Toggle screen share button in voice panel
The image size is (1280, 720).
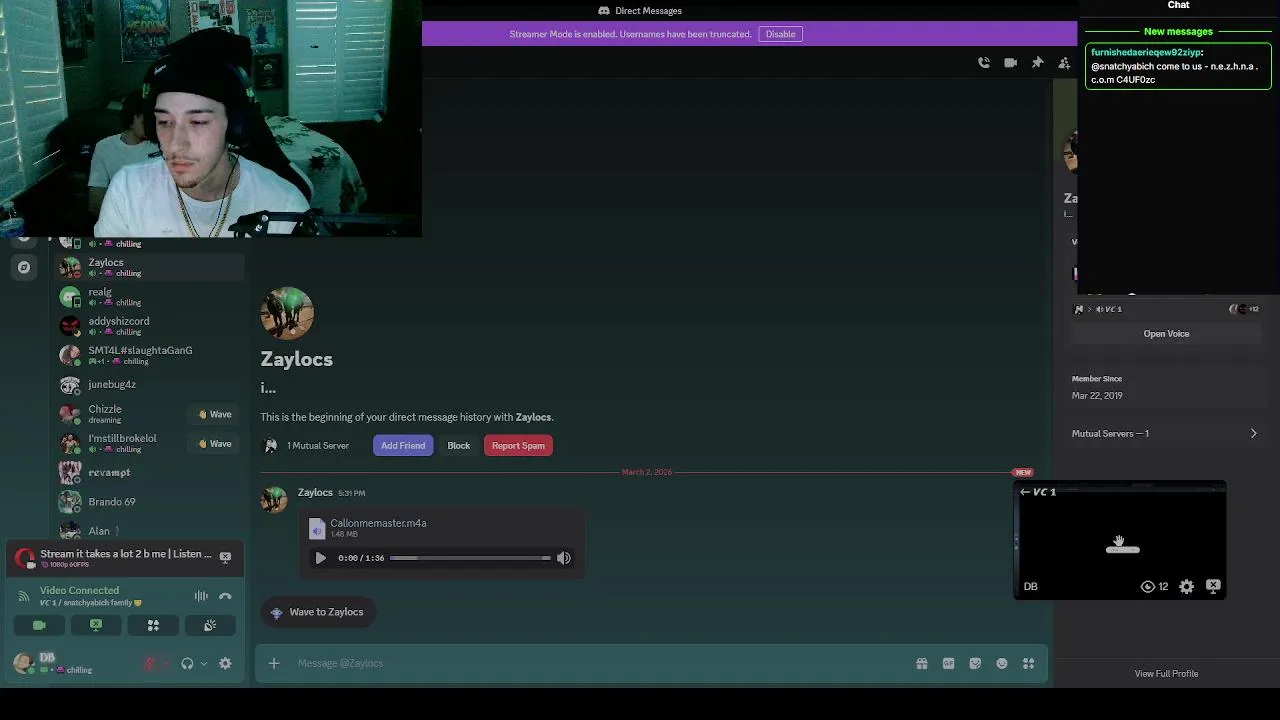point(96,625)
